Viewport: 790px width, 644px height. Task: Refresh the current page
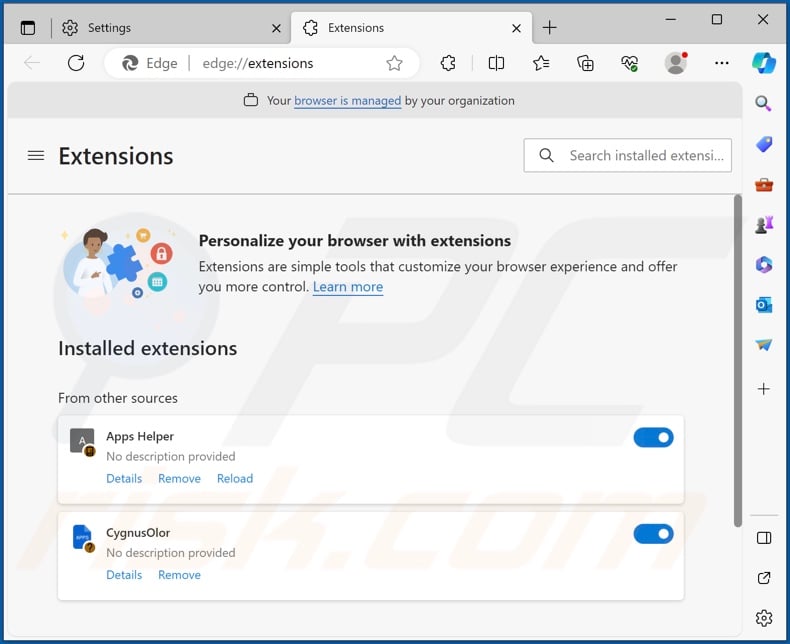[x=76, y=63]
